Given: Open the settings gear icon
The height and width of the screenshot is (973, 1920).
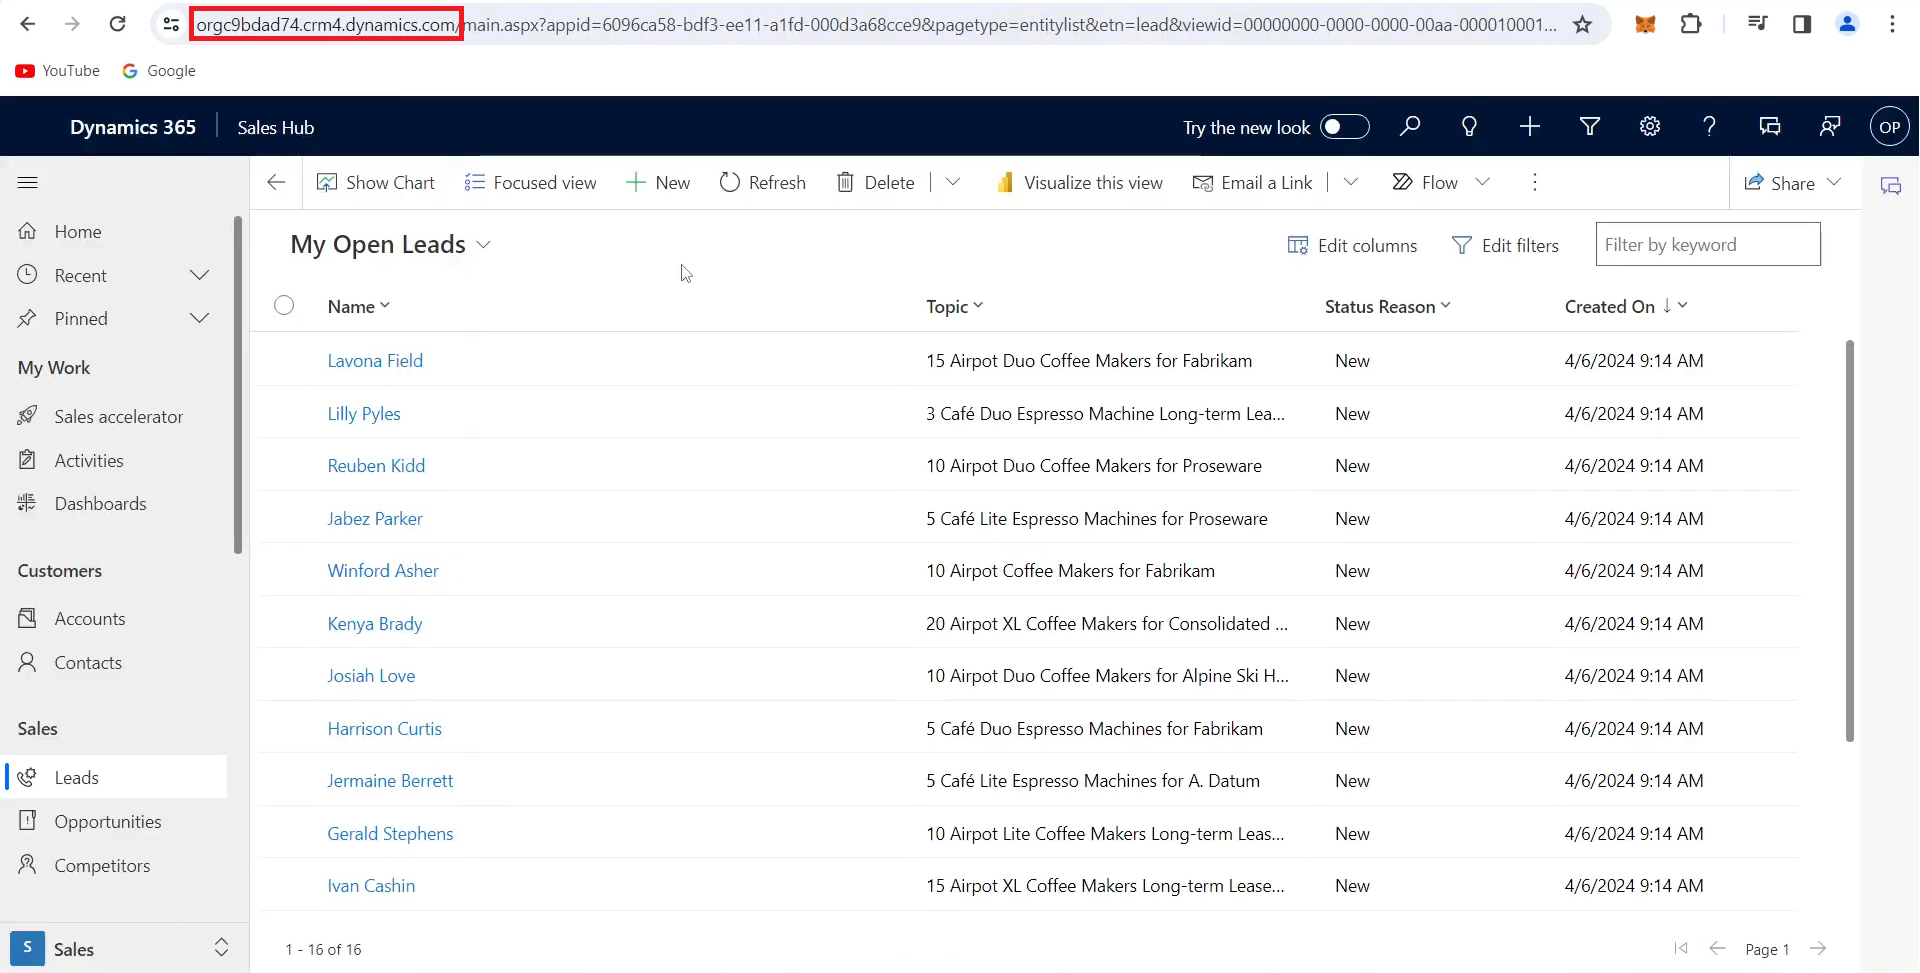Looking at the screenshot, I should click(x=1649, y=127).
